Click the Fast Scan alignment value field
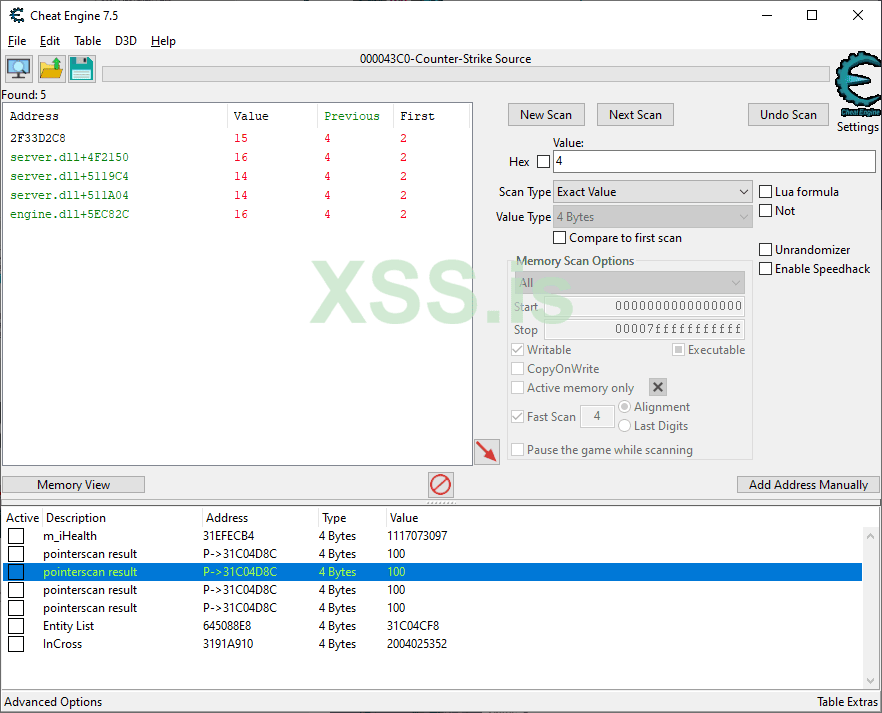Viewport: 882px width, 713px height. tap(597, 417)
